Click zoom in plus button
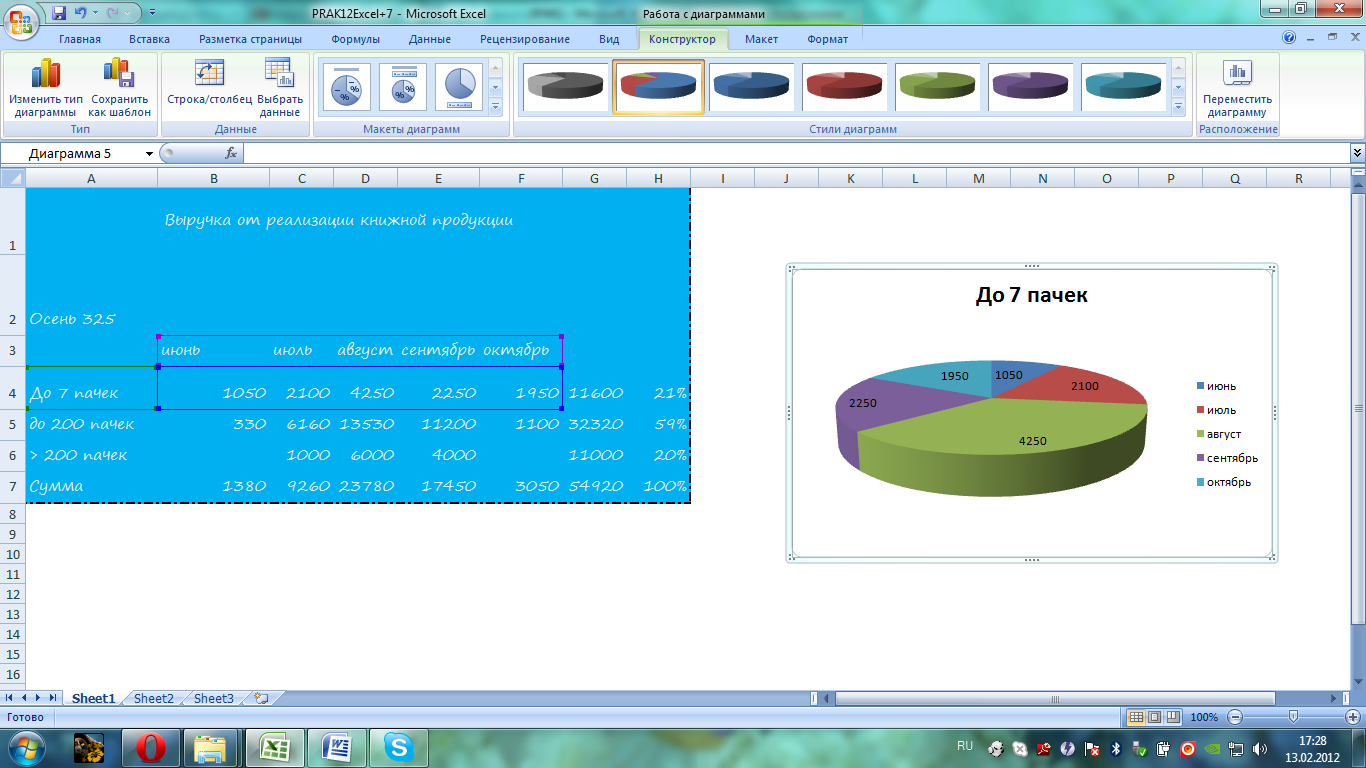The width and height of the screenshot is (1366, 768). [1354, 717]
